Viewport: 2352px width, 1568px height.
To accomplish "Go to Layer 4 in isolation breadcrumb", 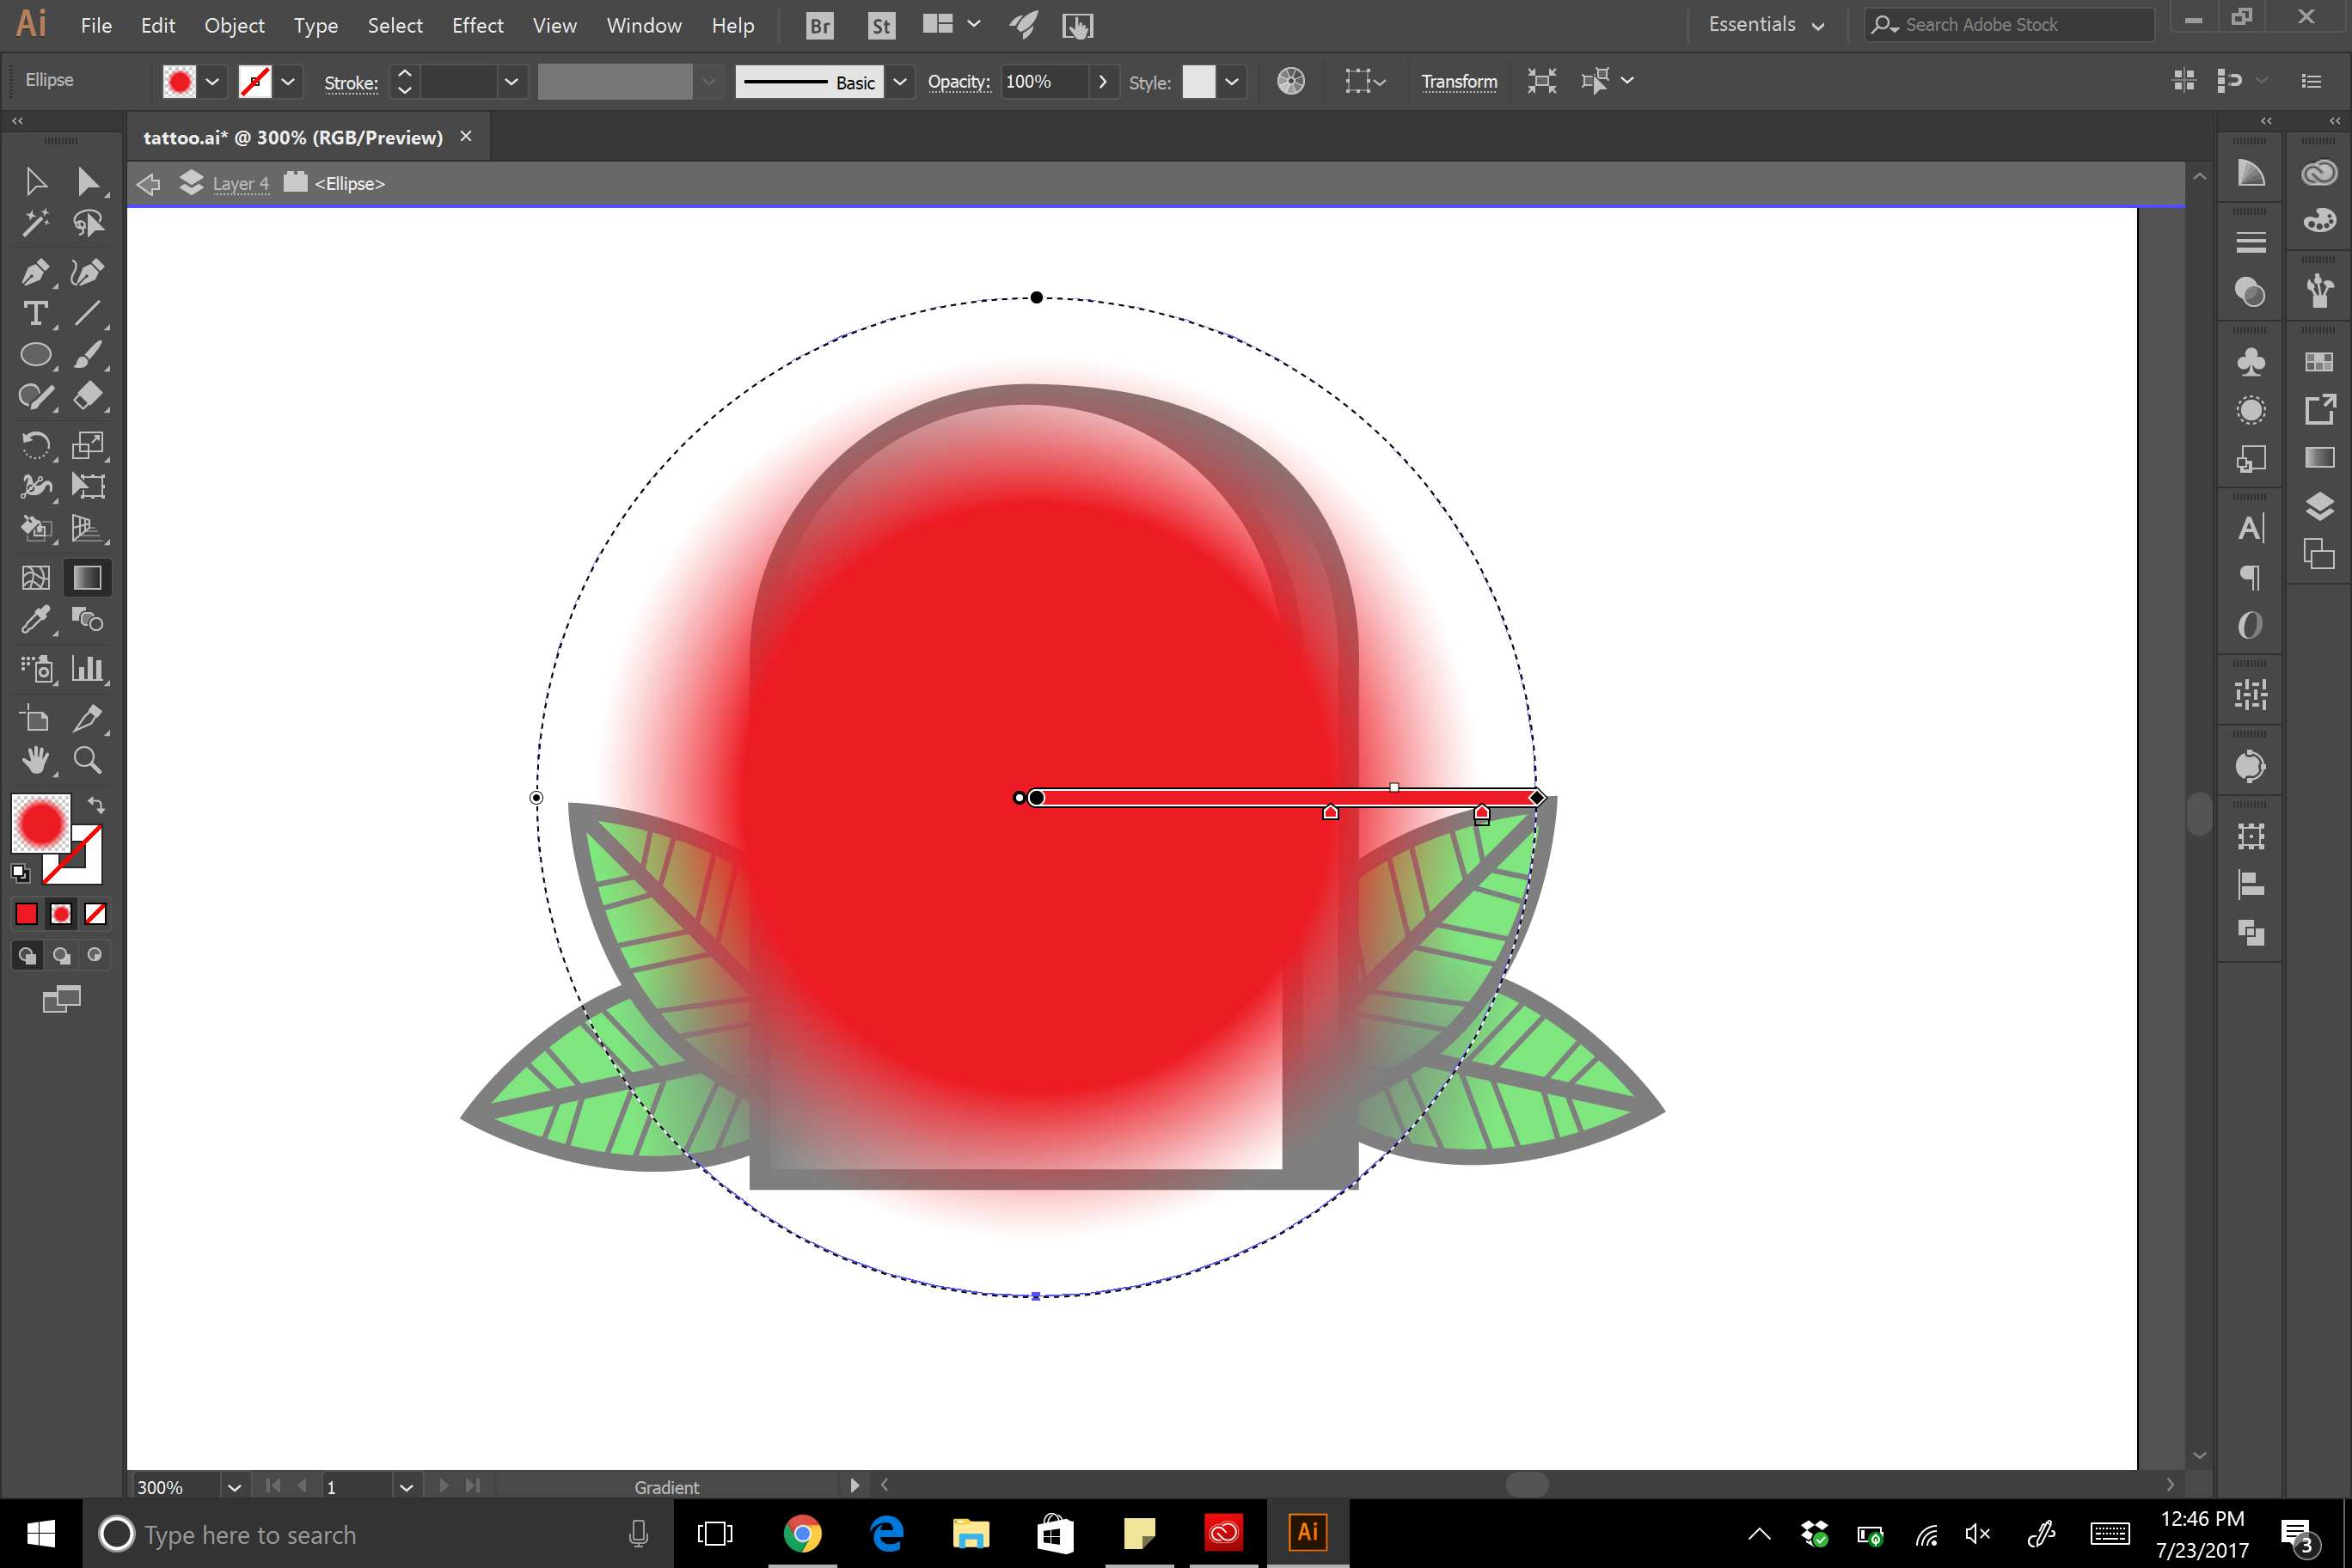I will 240,184.
